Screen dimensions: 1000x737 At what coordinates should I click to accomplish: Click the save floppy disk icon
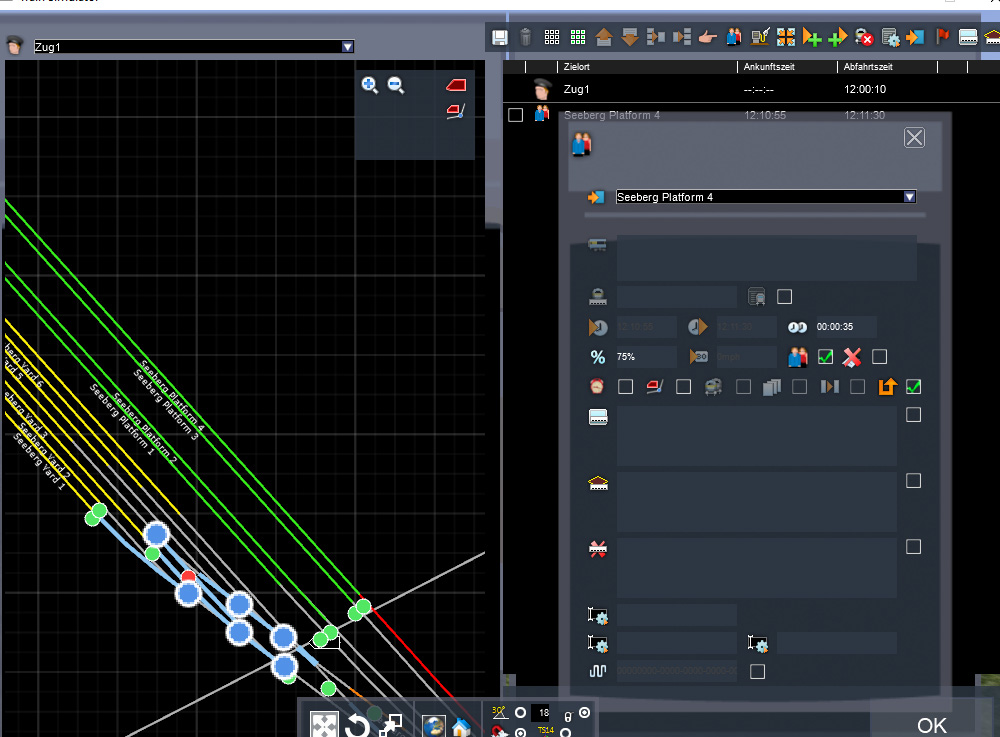[x=500, y=38]
